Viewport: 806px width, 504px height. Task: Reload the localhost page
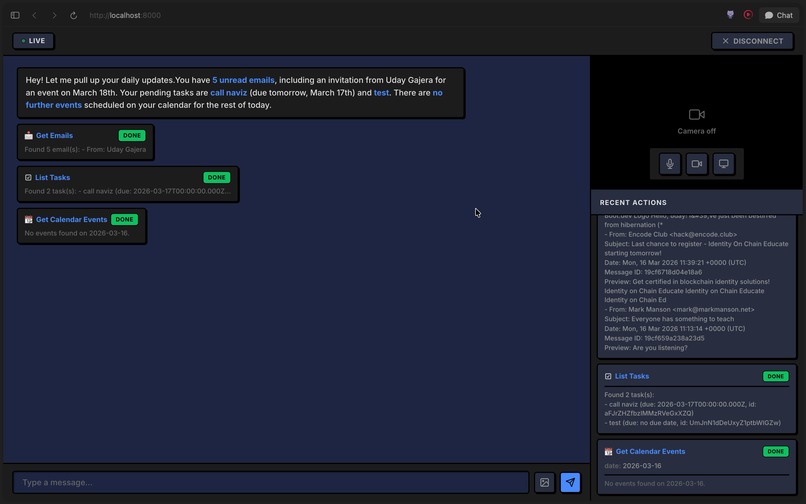(x=74, y=15)
